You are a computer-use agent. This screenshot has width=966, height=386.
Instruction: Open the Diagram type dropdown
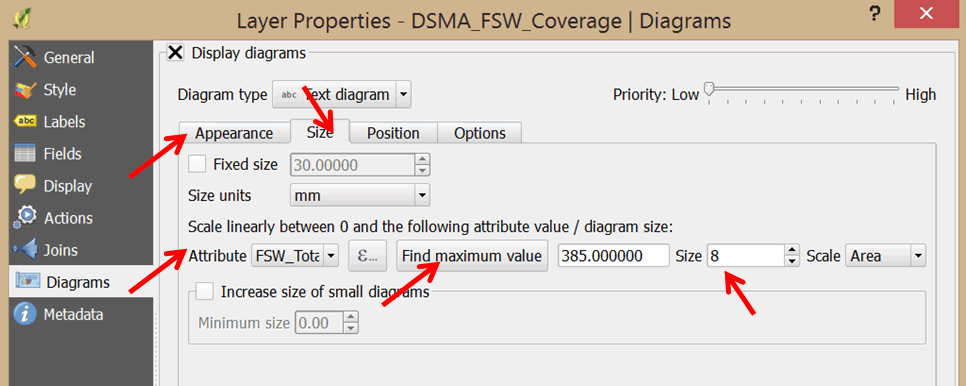click(341, 95)
